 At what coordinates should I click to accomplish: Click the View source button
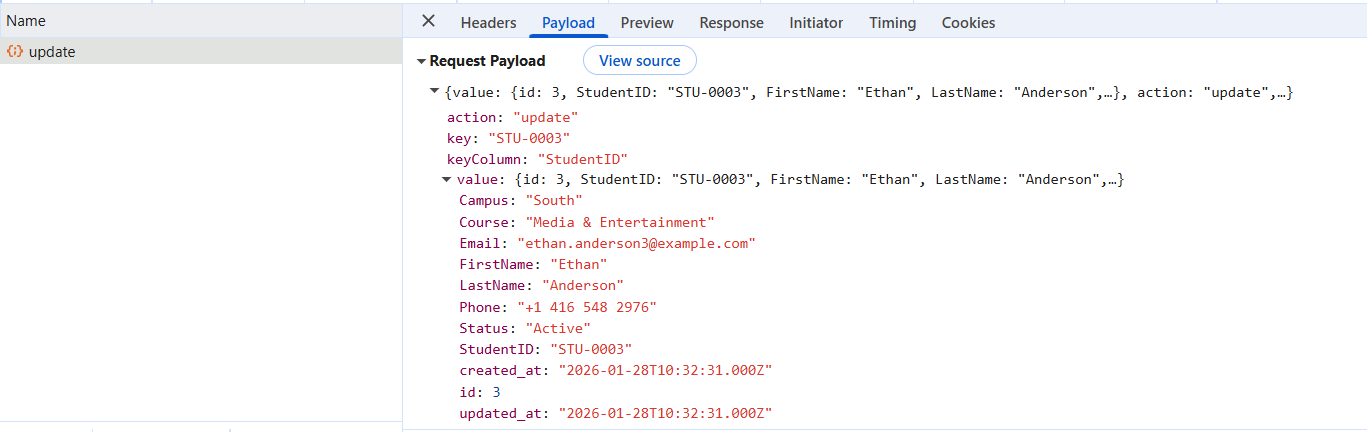[640, 61]
